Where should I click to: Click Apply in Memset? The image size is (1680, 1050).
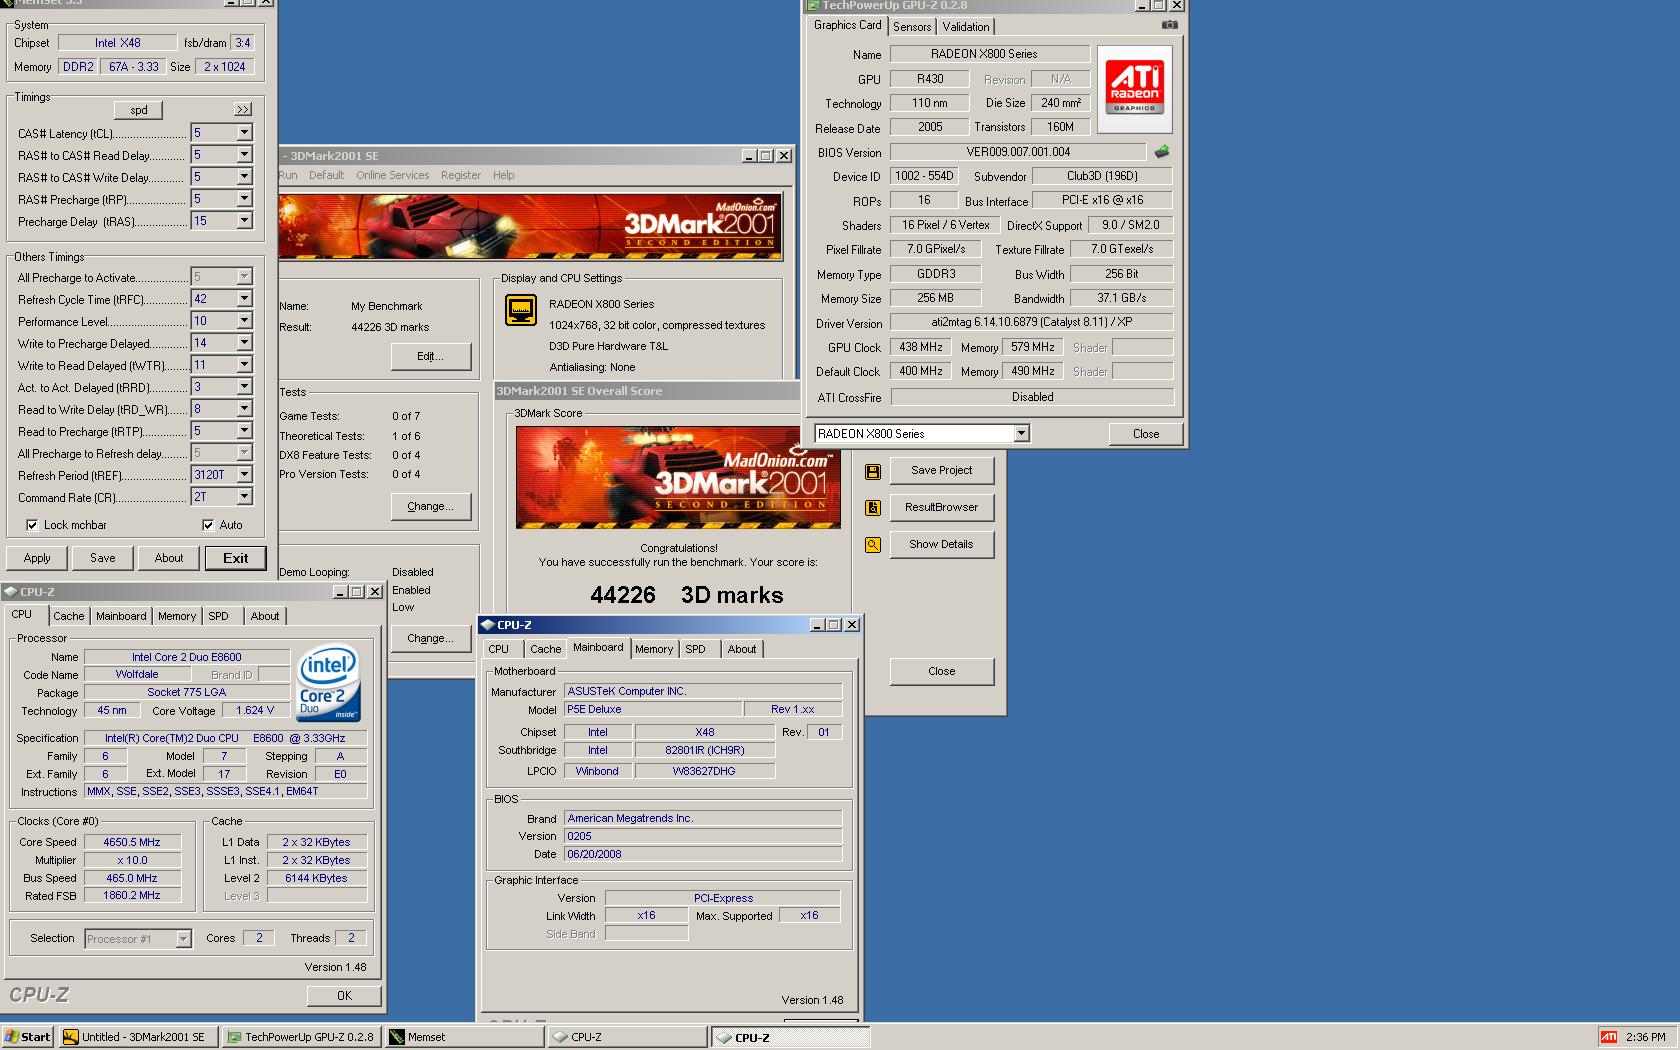click(37, 558)
